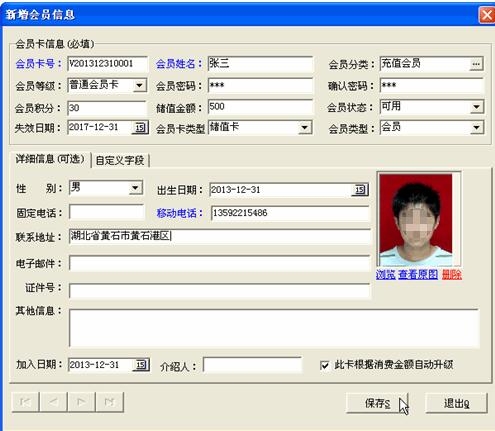Click the 保存 save button
495x431 pixels.
(x=377, y=403)
